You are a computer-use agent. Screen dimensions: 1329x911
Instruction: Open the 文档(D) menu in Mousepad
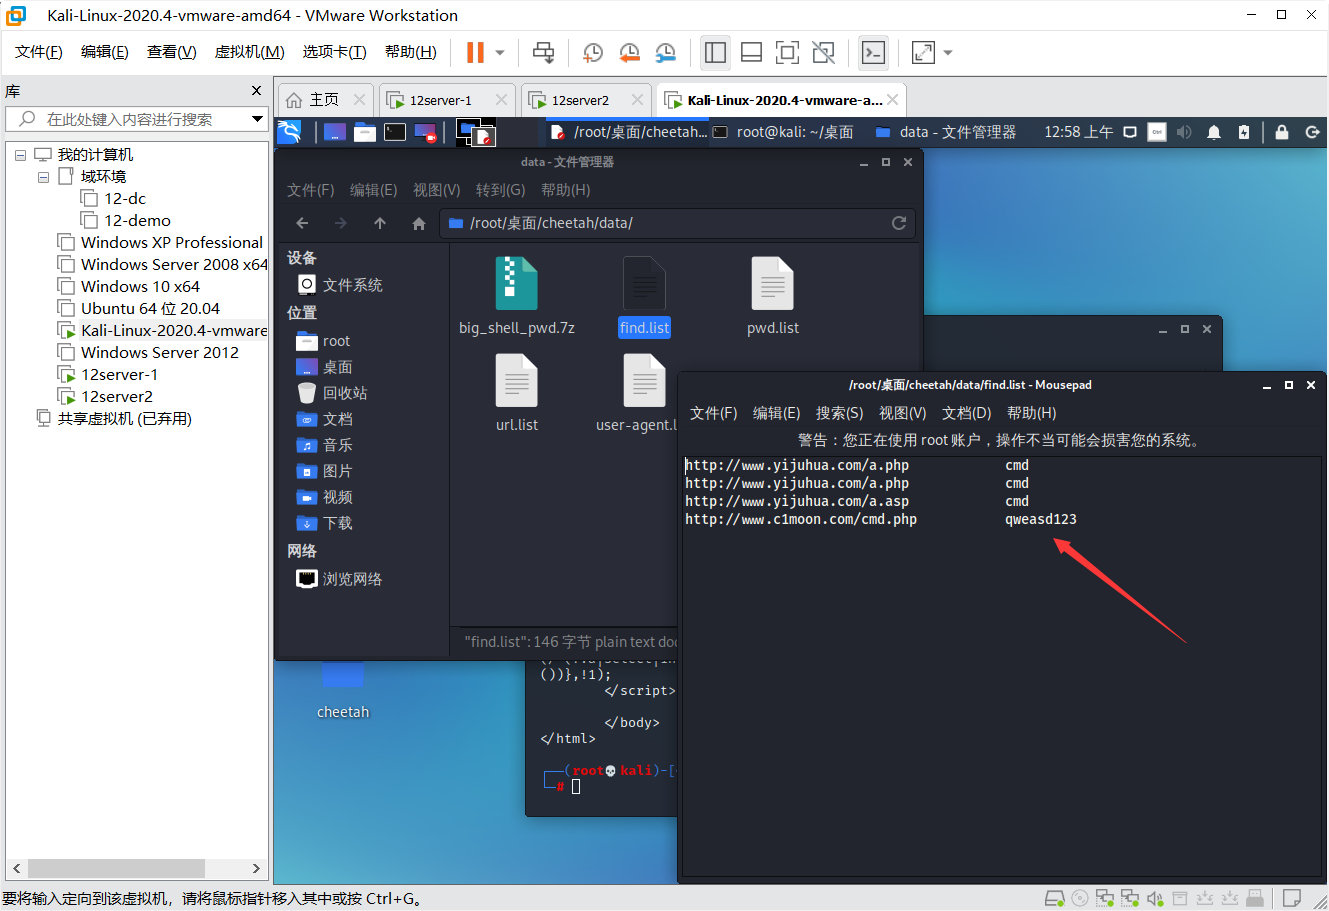pyautogui.click(x=966, y=413)
